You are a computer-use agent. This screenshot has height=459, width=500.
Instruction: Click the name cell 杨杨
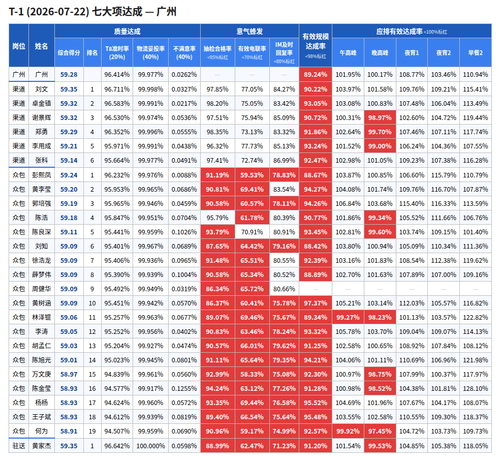(x=41, y=403)
